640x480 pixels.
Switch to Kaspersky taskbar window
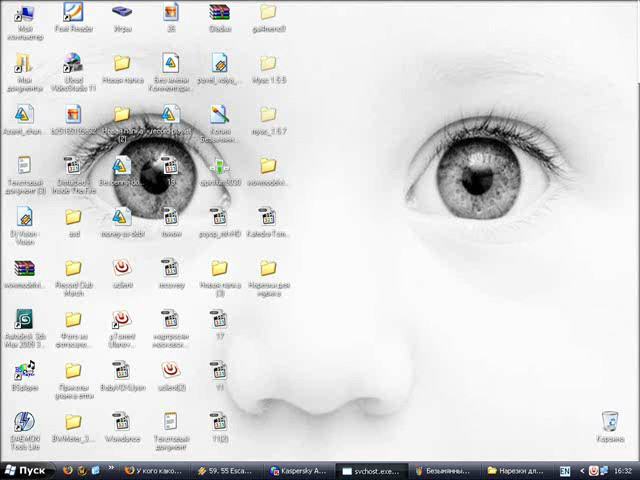299,470
